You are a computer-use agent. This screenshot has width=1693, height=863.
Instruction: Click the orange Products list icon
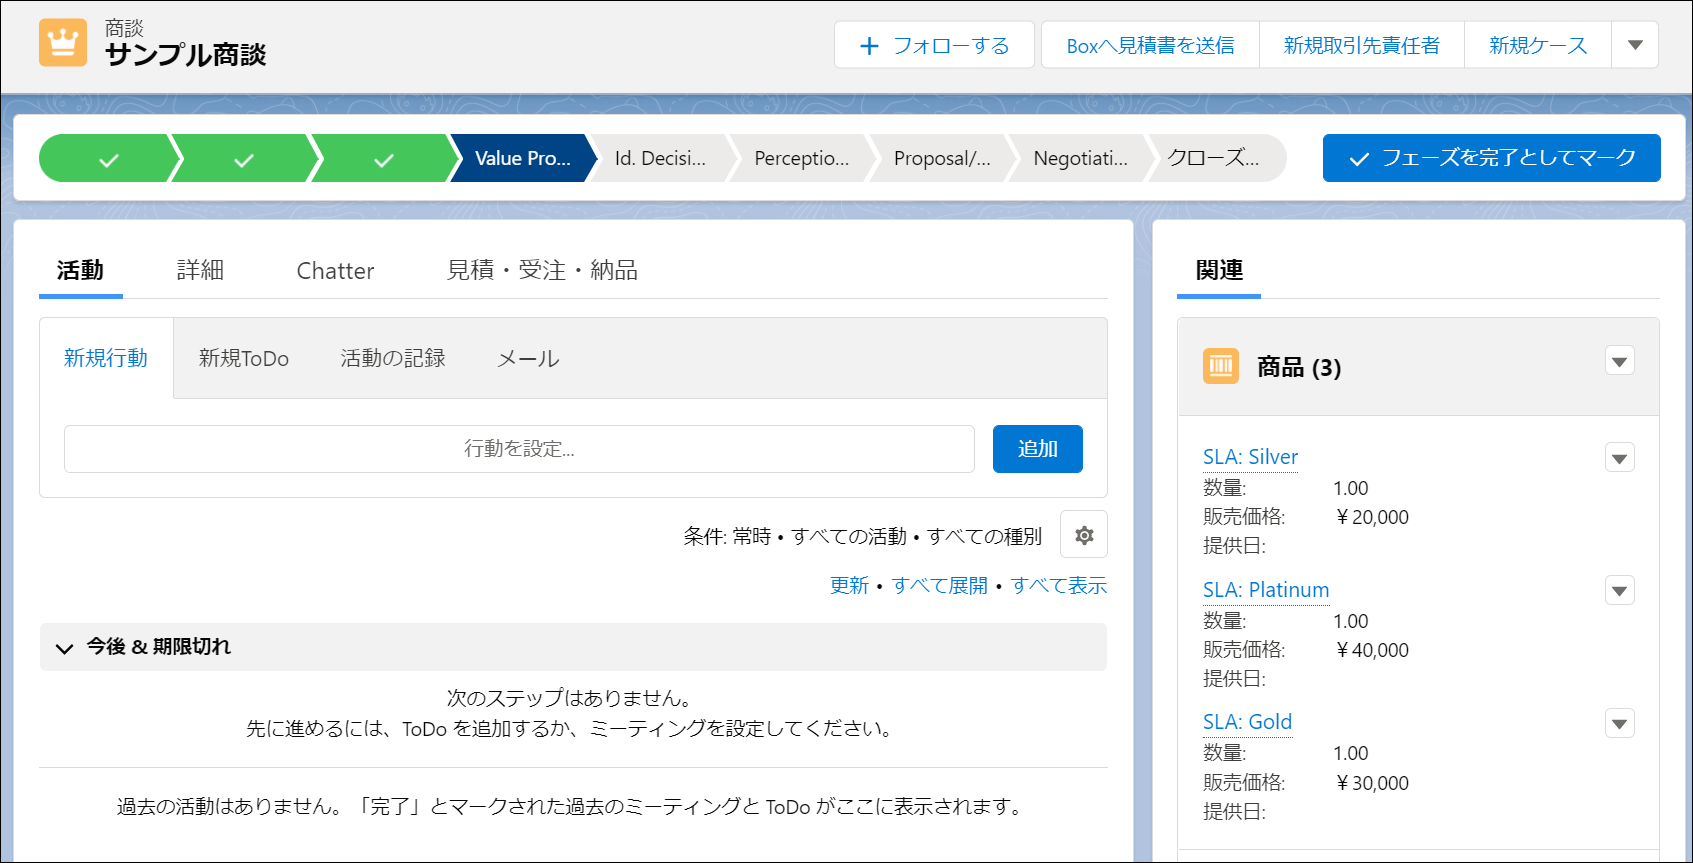click(x=1220, y=367)
